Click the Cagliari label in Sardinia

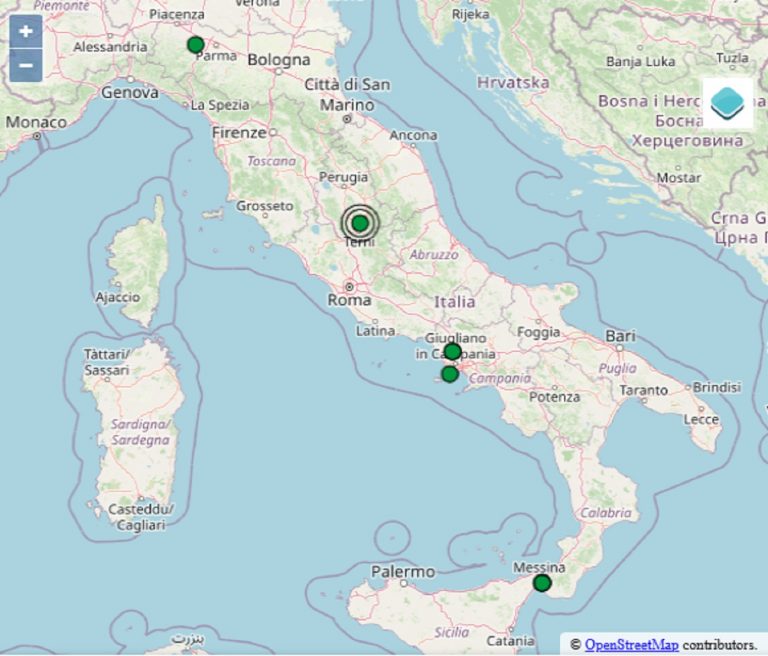click(141, 524)
